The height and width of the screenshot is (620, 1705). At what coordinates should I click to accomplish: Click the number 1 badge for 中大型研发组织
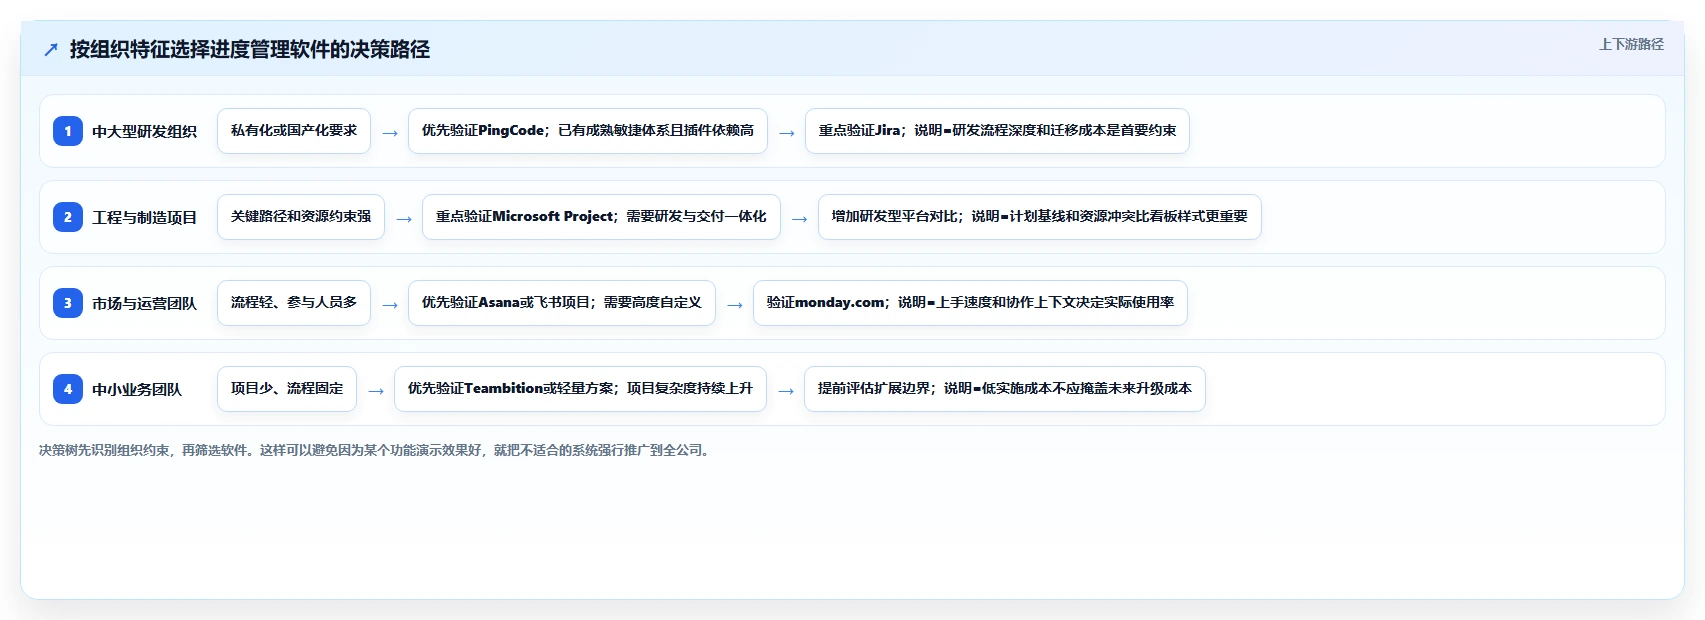[x=68, y=131]
